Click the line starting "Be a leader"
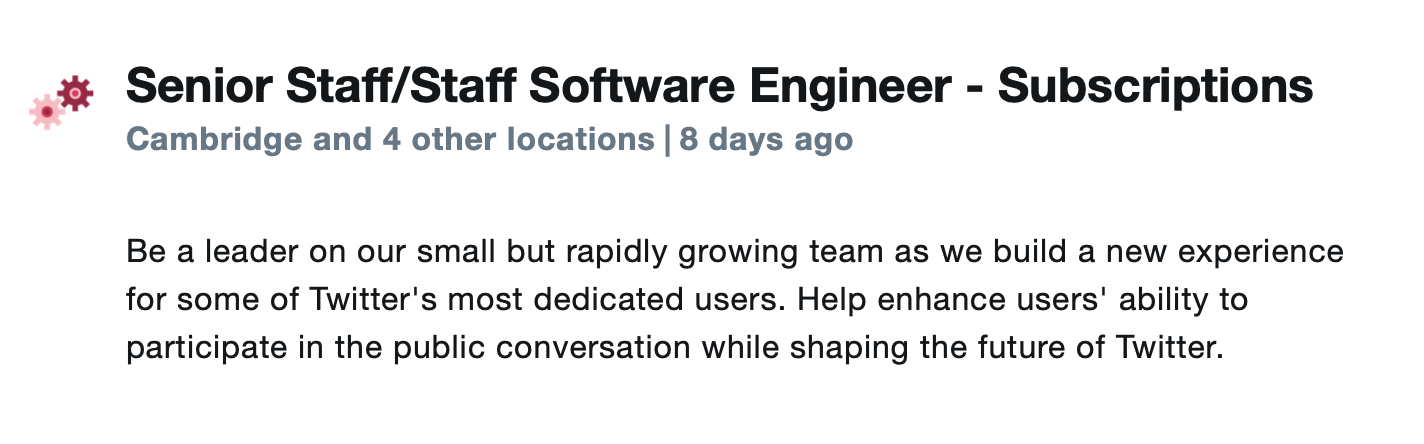1424x444 pixels. [x=735, y=251]
